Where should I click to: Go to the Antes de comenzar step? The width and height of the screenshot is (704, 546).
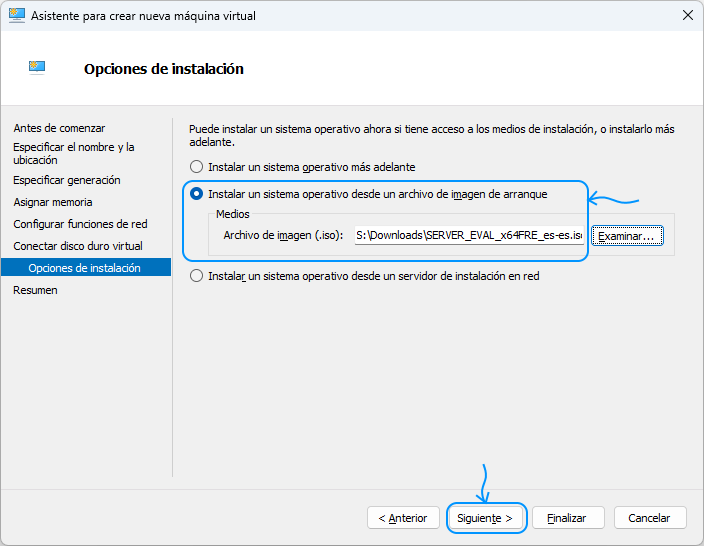pyautogui.click(x=59, y=128)
